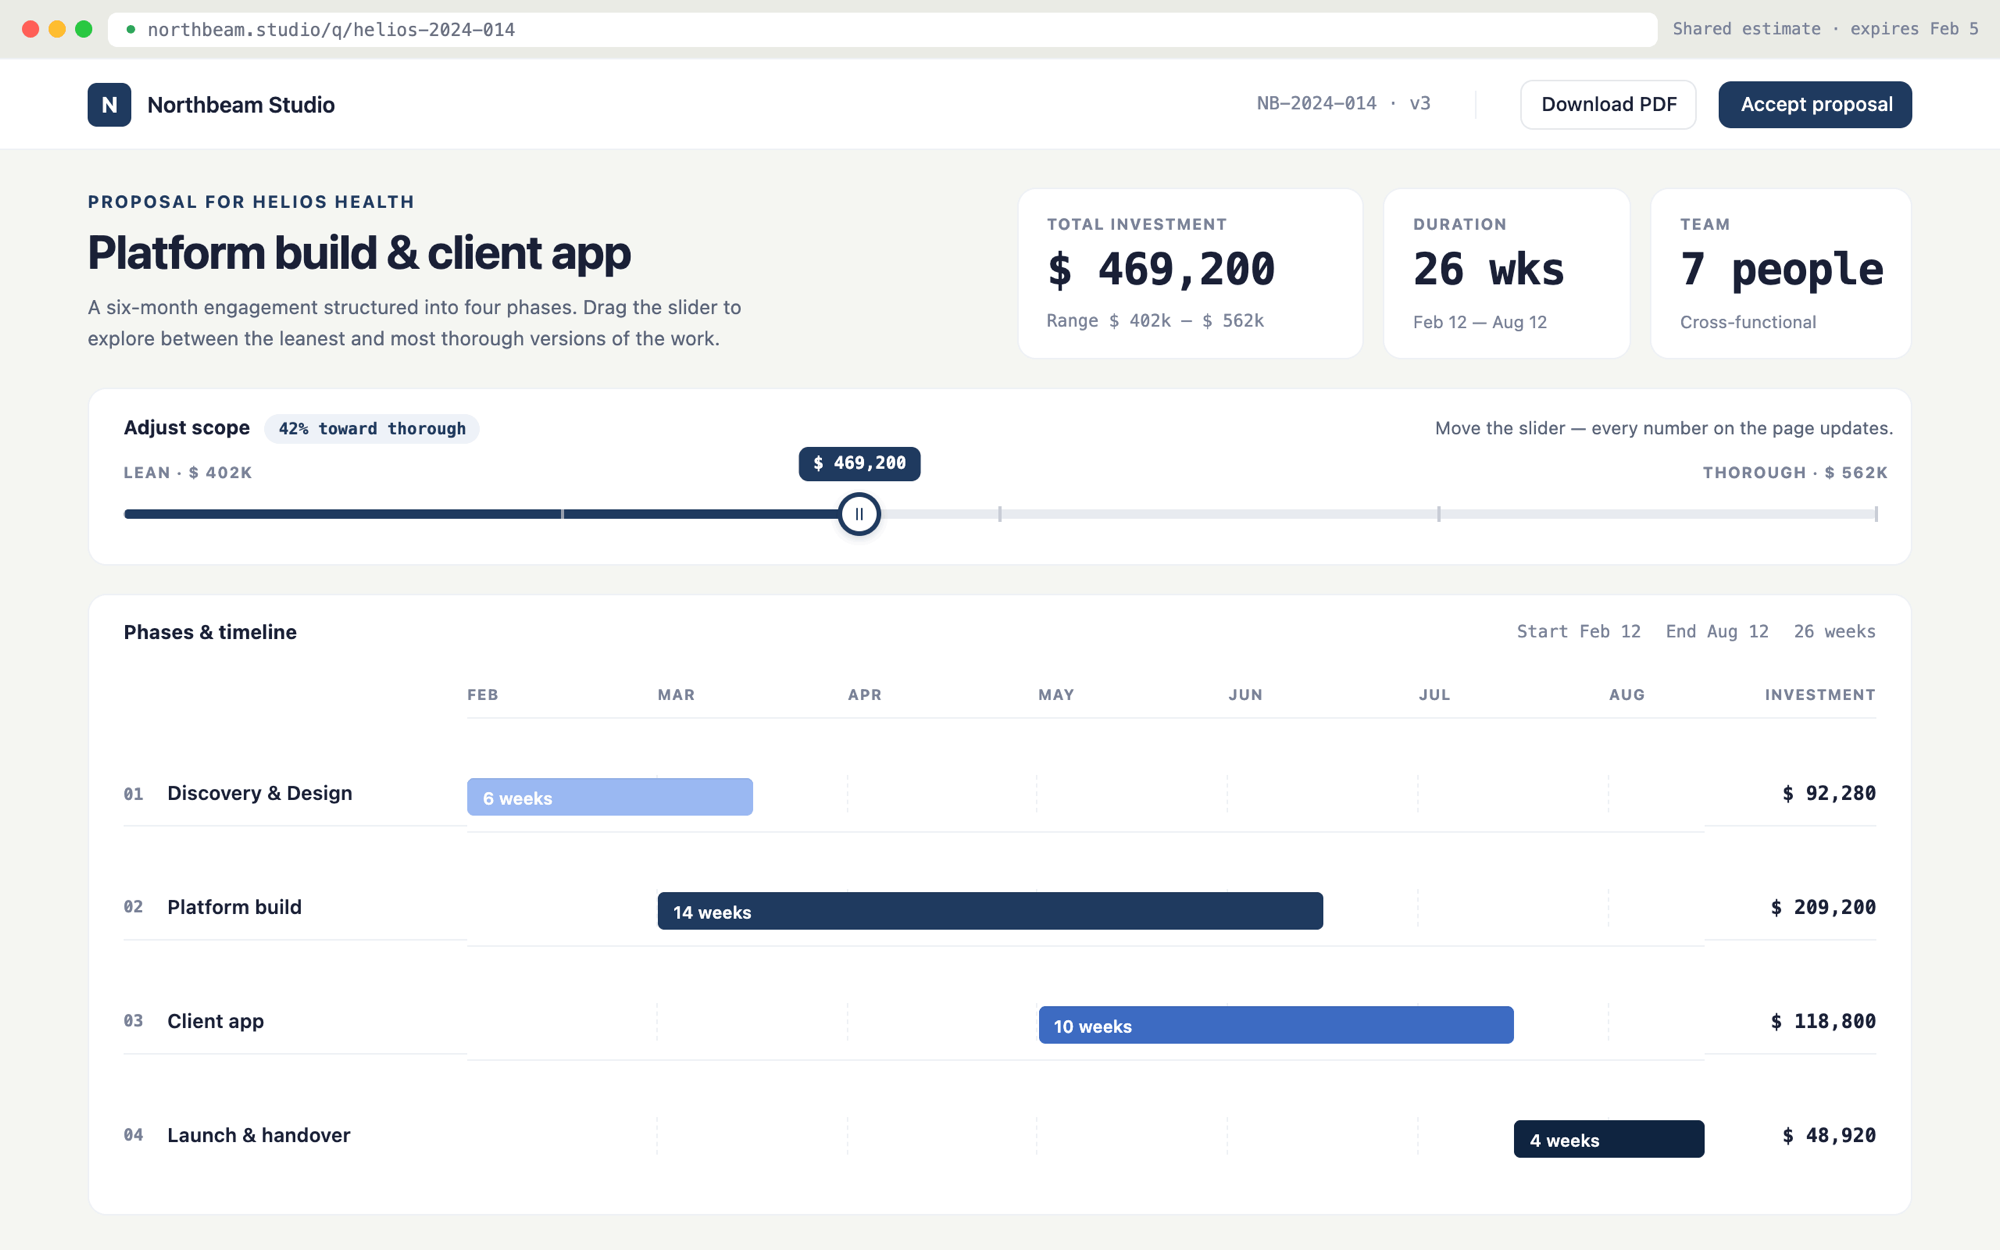2000x1250 pixels.
Task: Select the Client app 10 weeks bar
Action: (1276, 1025)
